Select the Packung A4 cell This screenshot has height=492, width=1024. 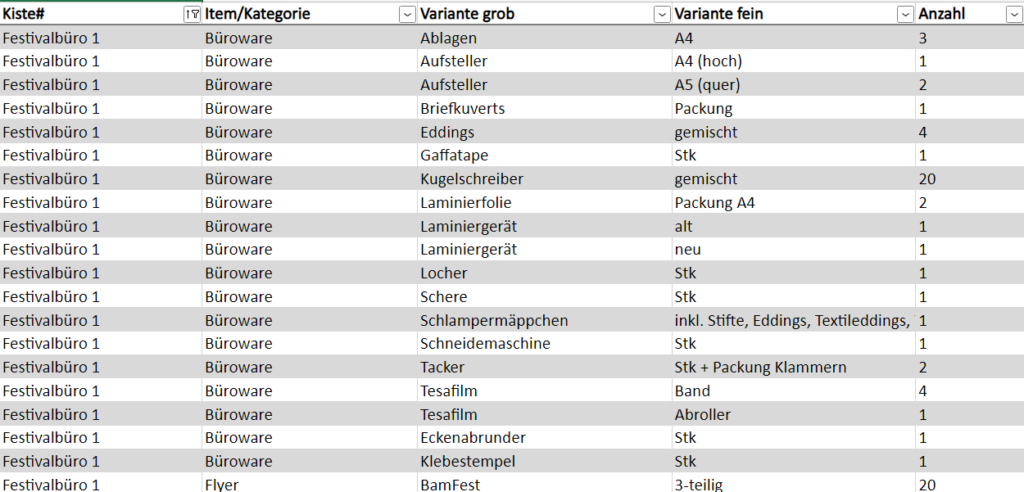[x=793, y=203]
